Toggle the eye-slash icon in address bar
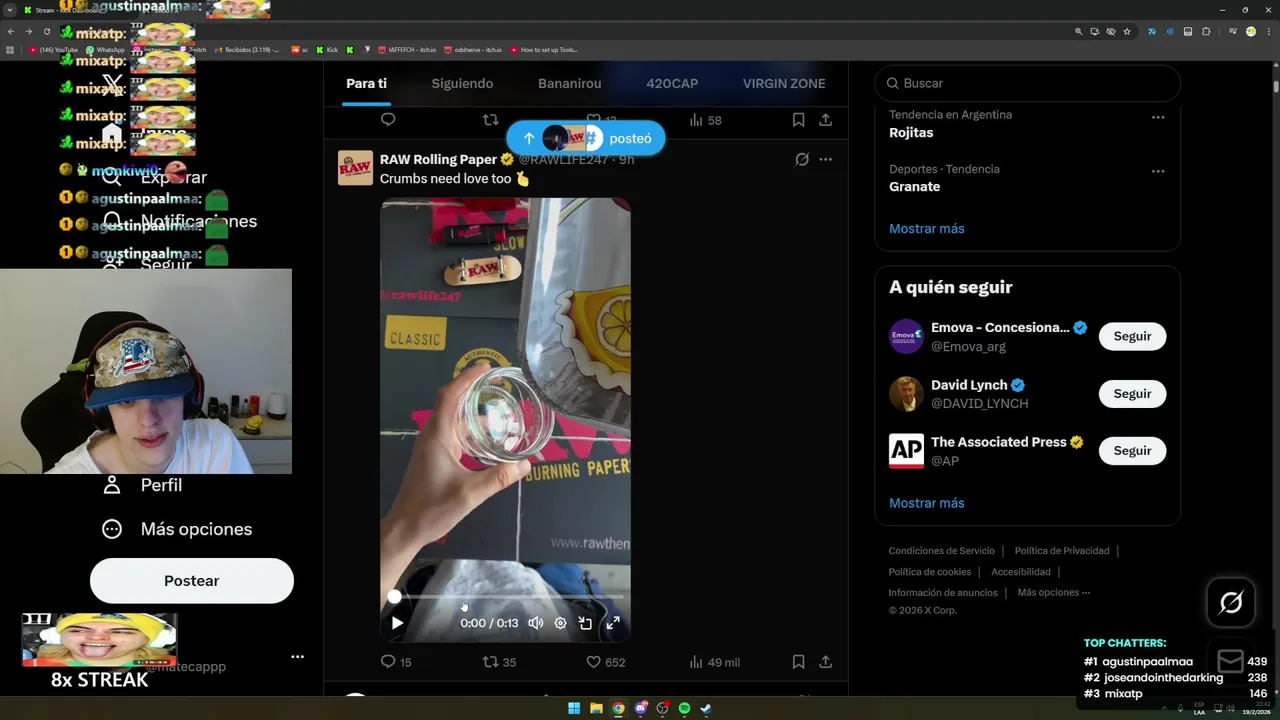This screenshot has width=1280, height=720. (x=1111, y=31)
